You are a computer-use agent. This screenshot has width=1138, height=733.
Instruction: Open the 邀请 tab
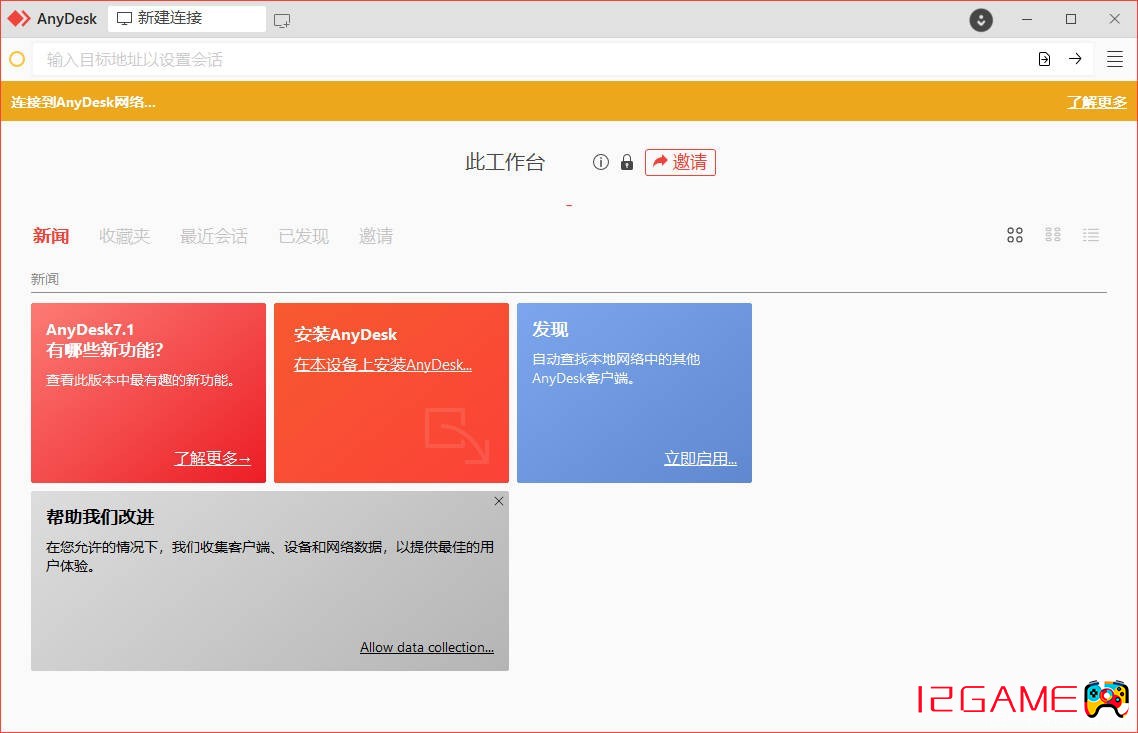(376, 236)
